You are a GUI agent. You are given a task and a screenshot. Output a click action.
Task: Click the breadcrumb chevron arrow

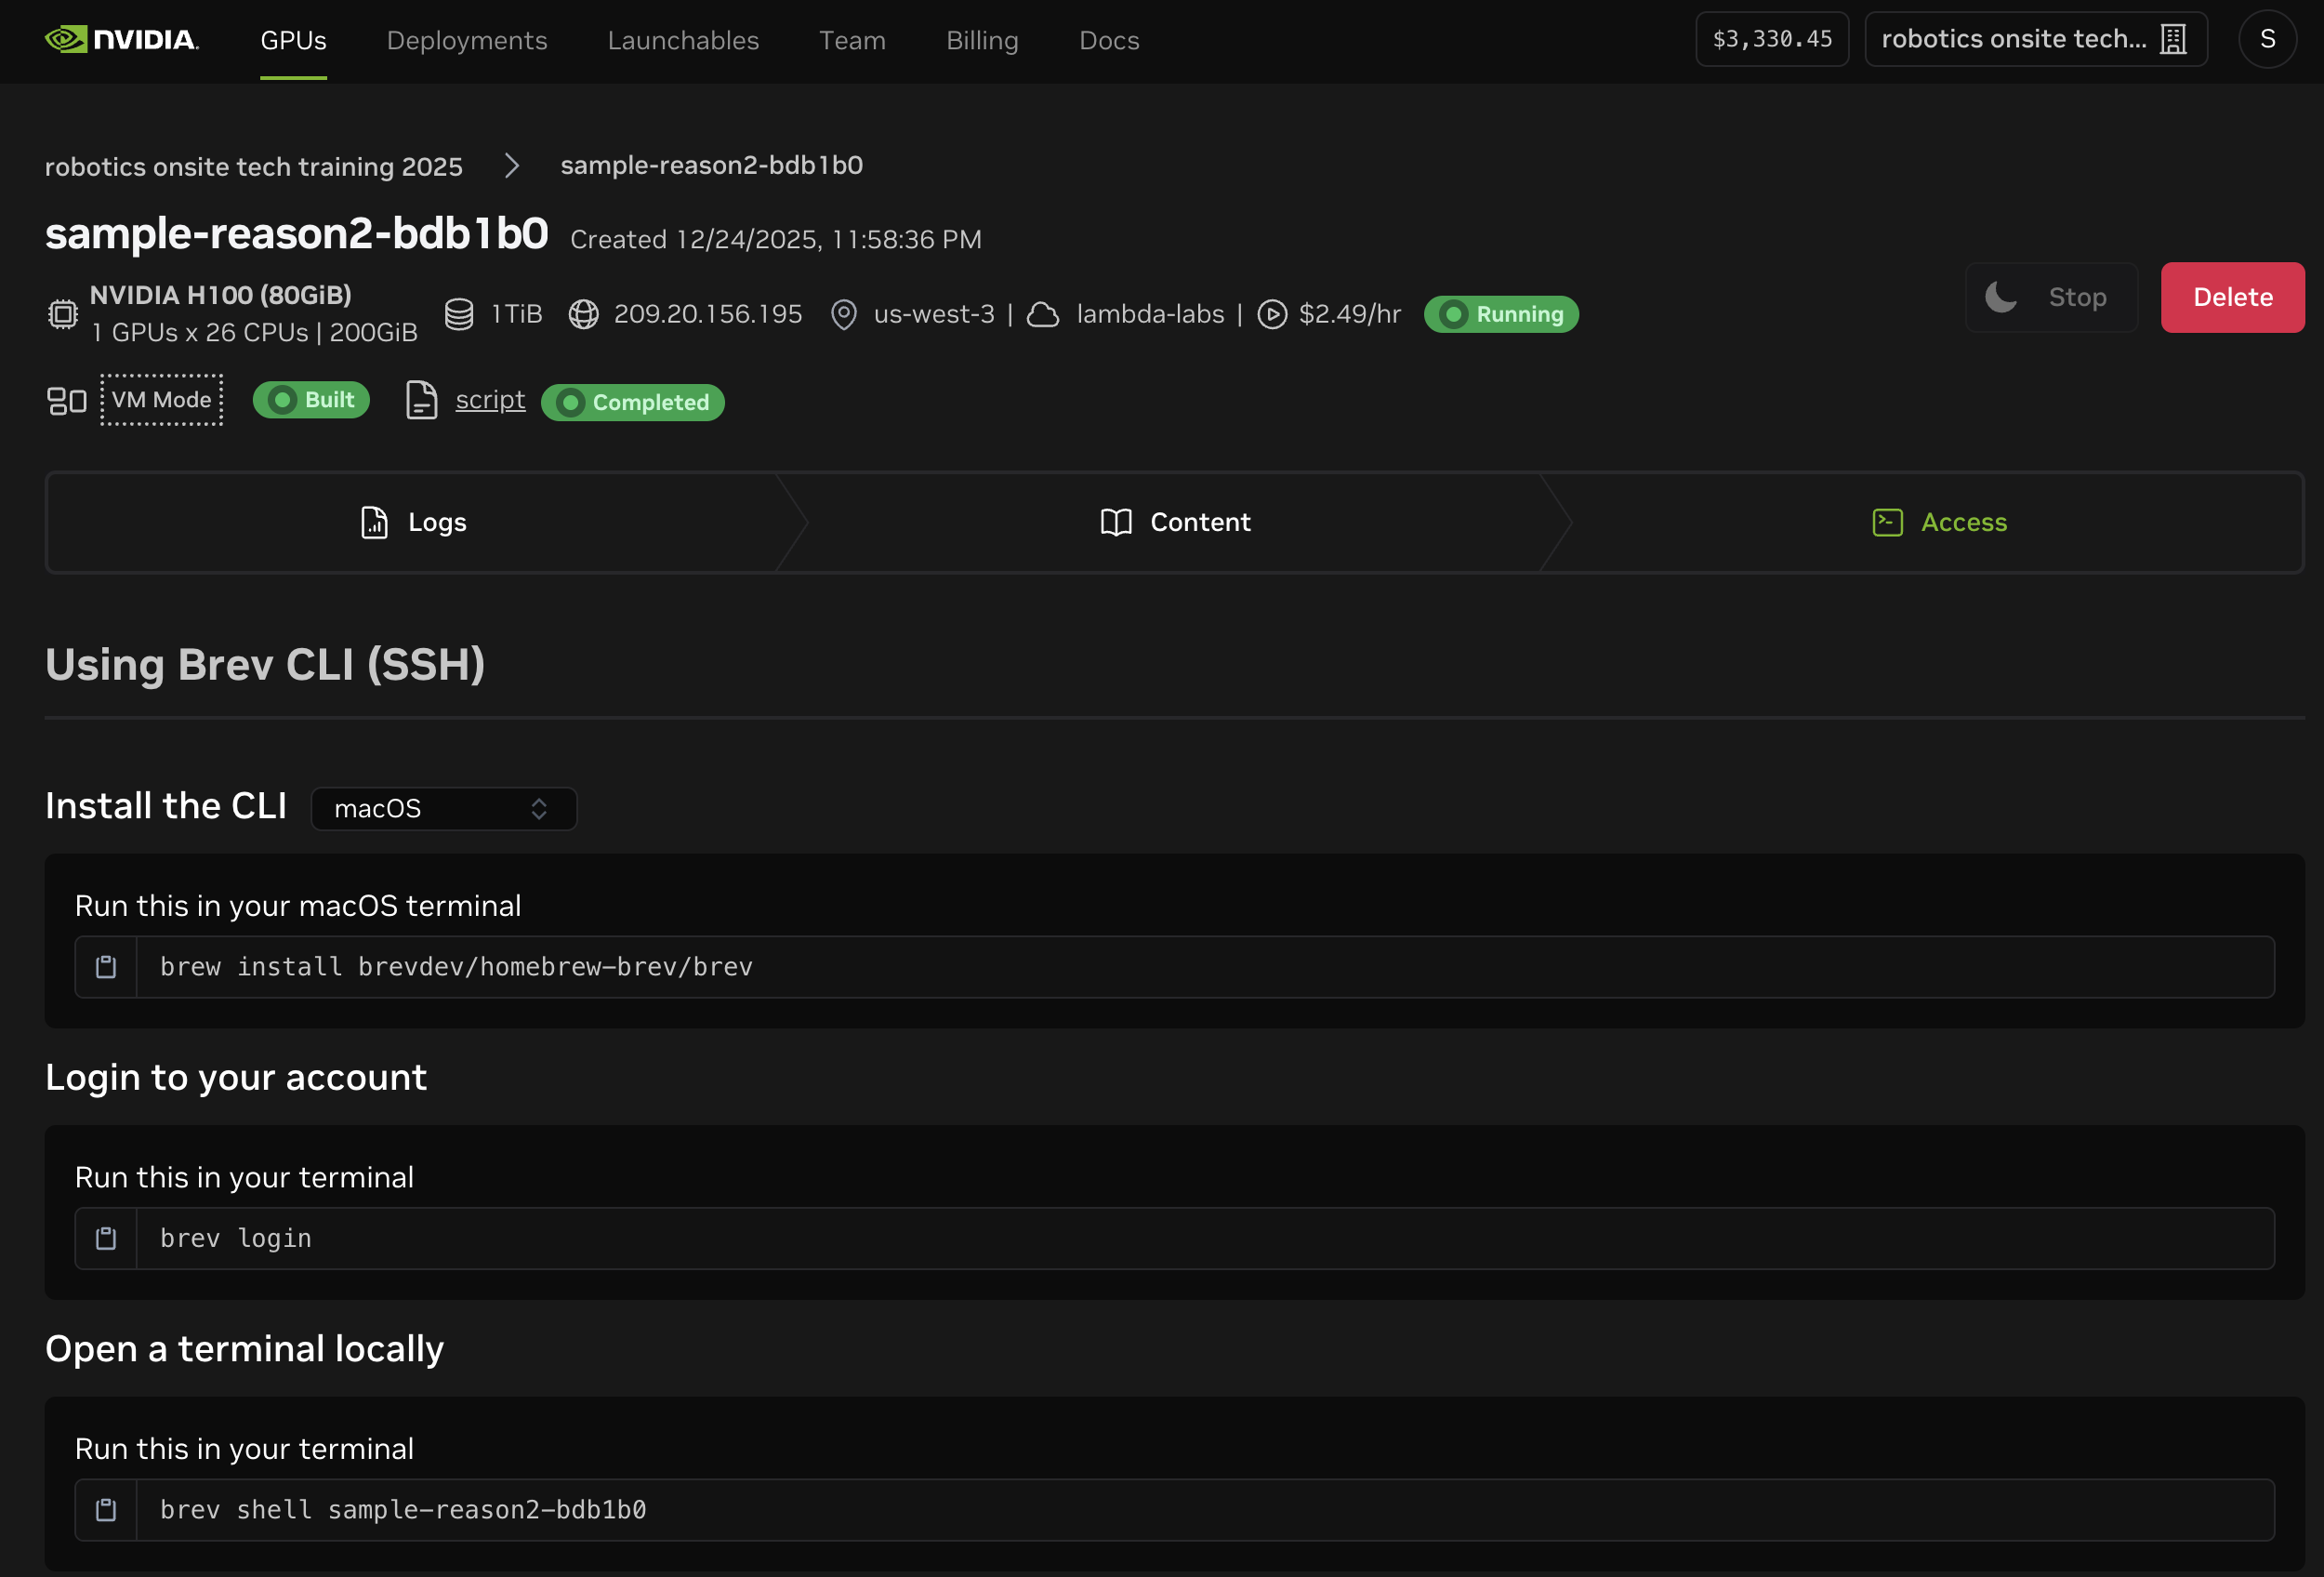click(512, 166)
